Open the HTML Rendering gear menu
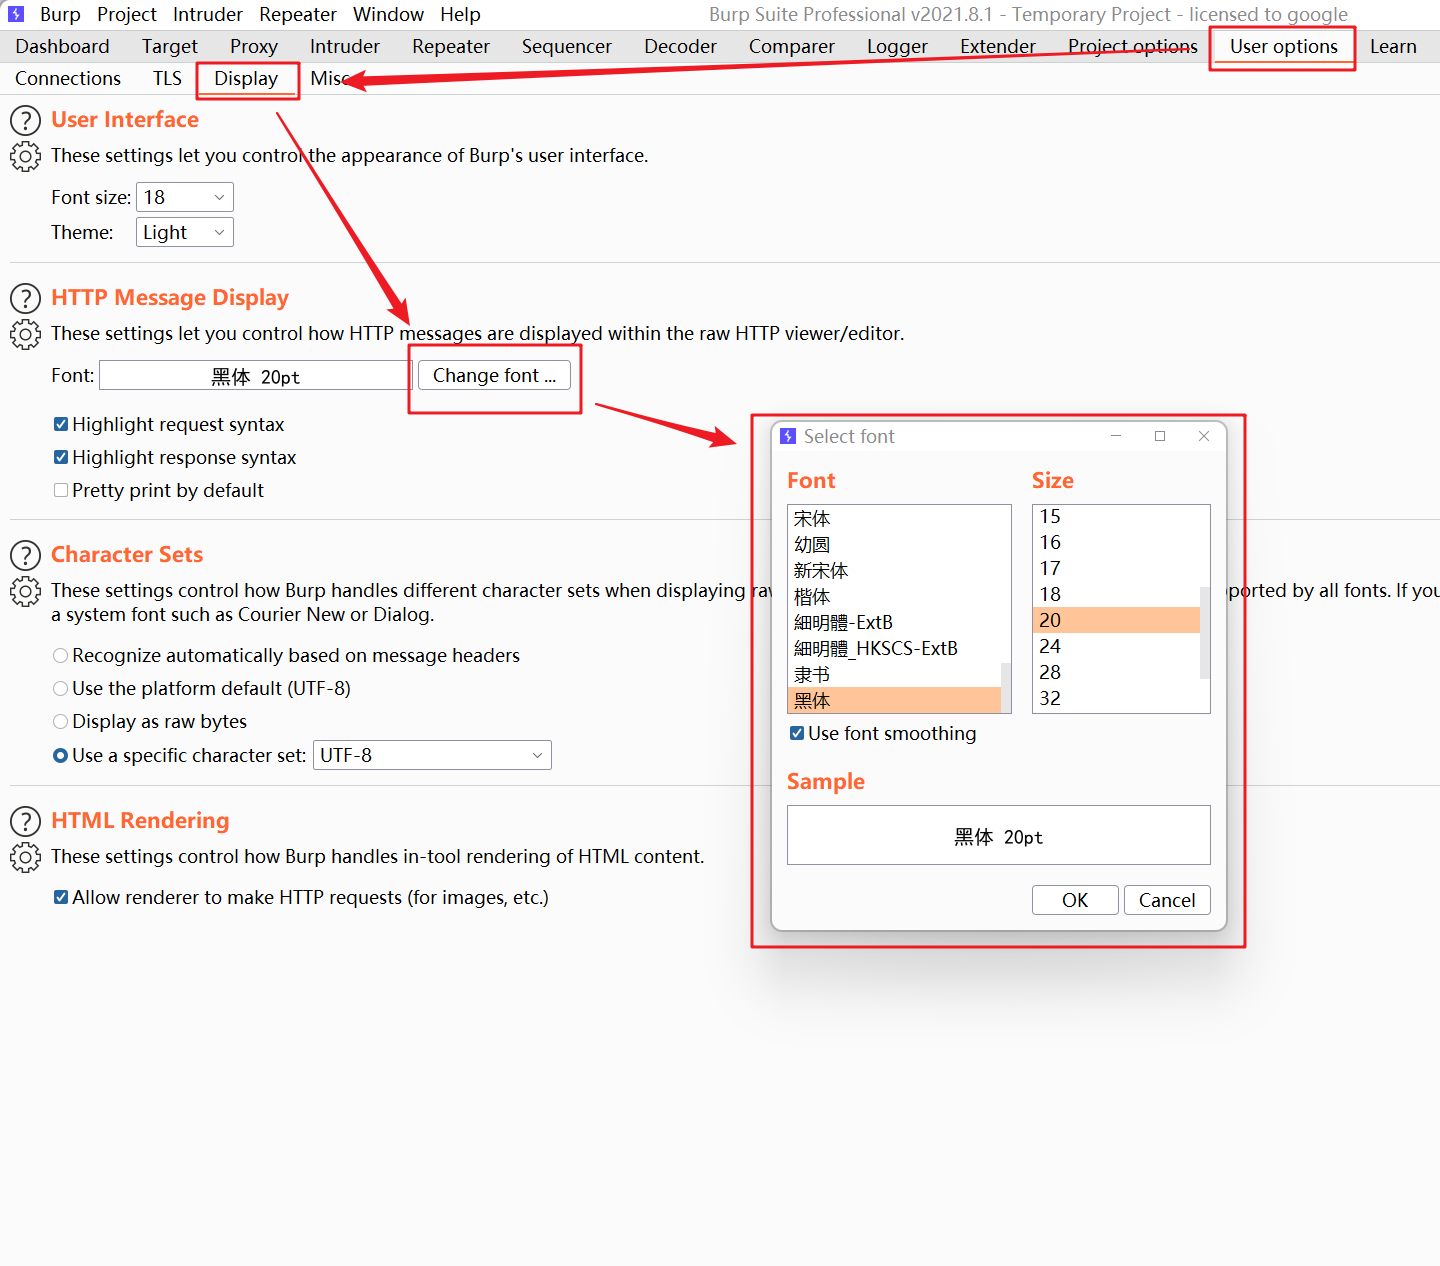 (x=25, y=857)
